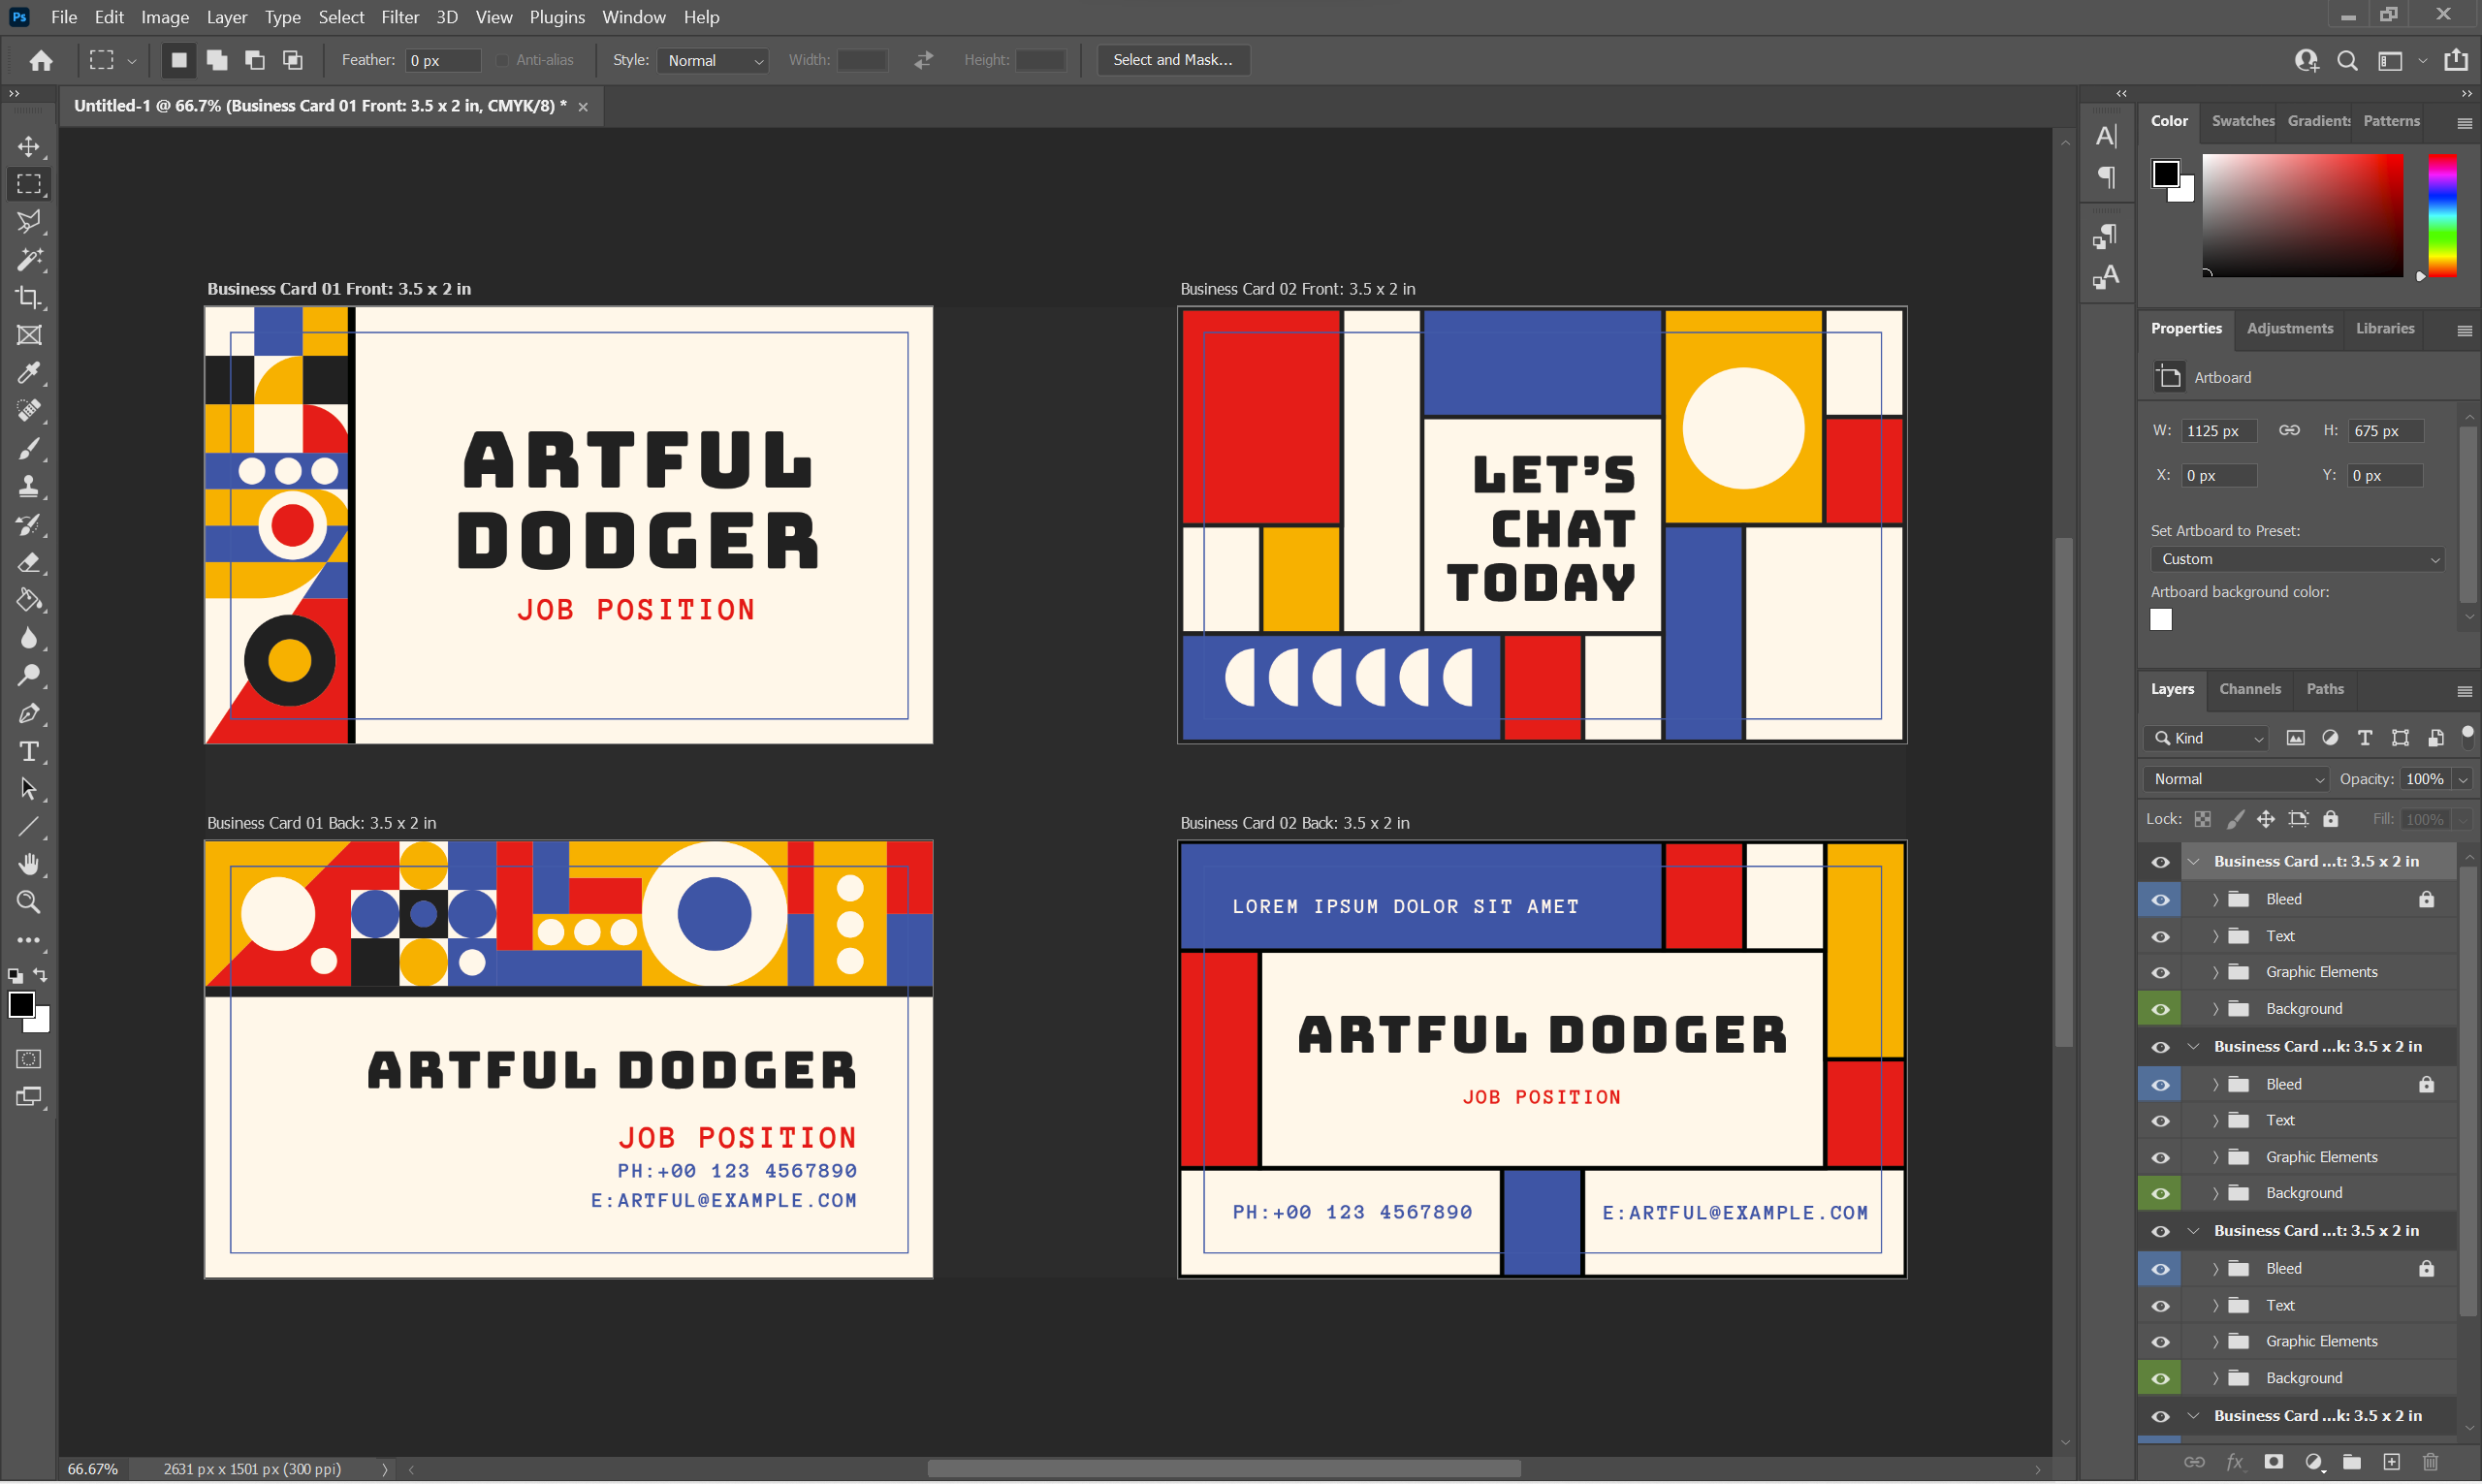Switch Normal blending mode dropdown
This screenshot has height=1484, width=2482.
2233,779
